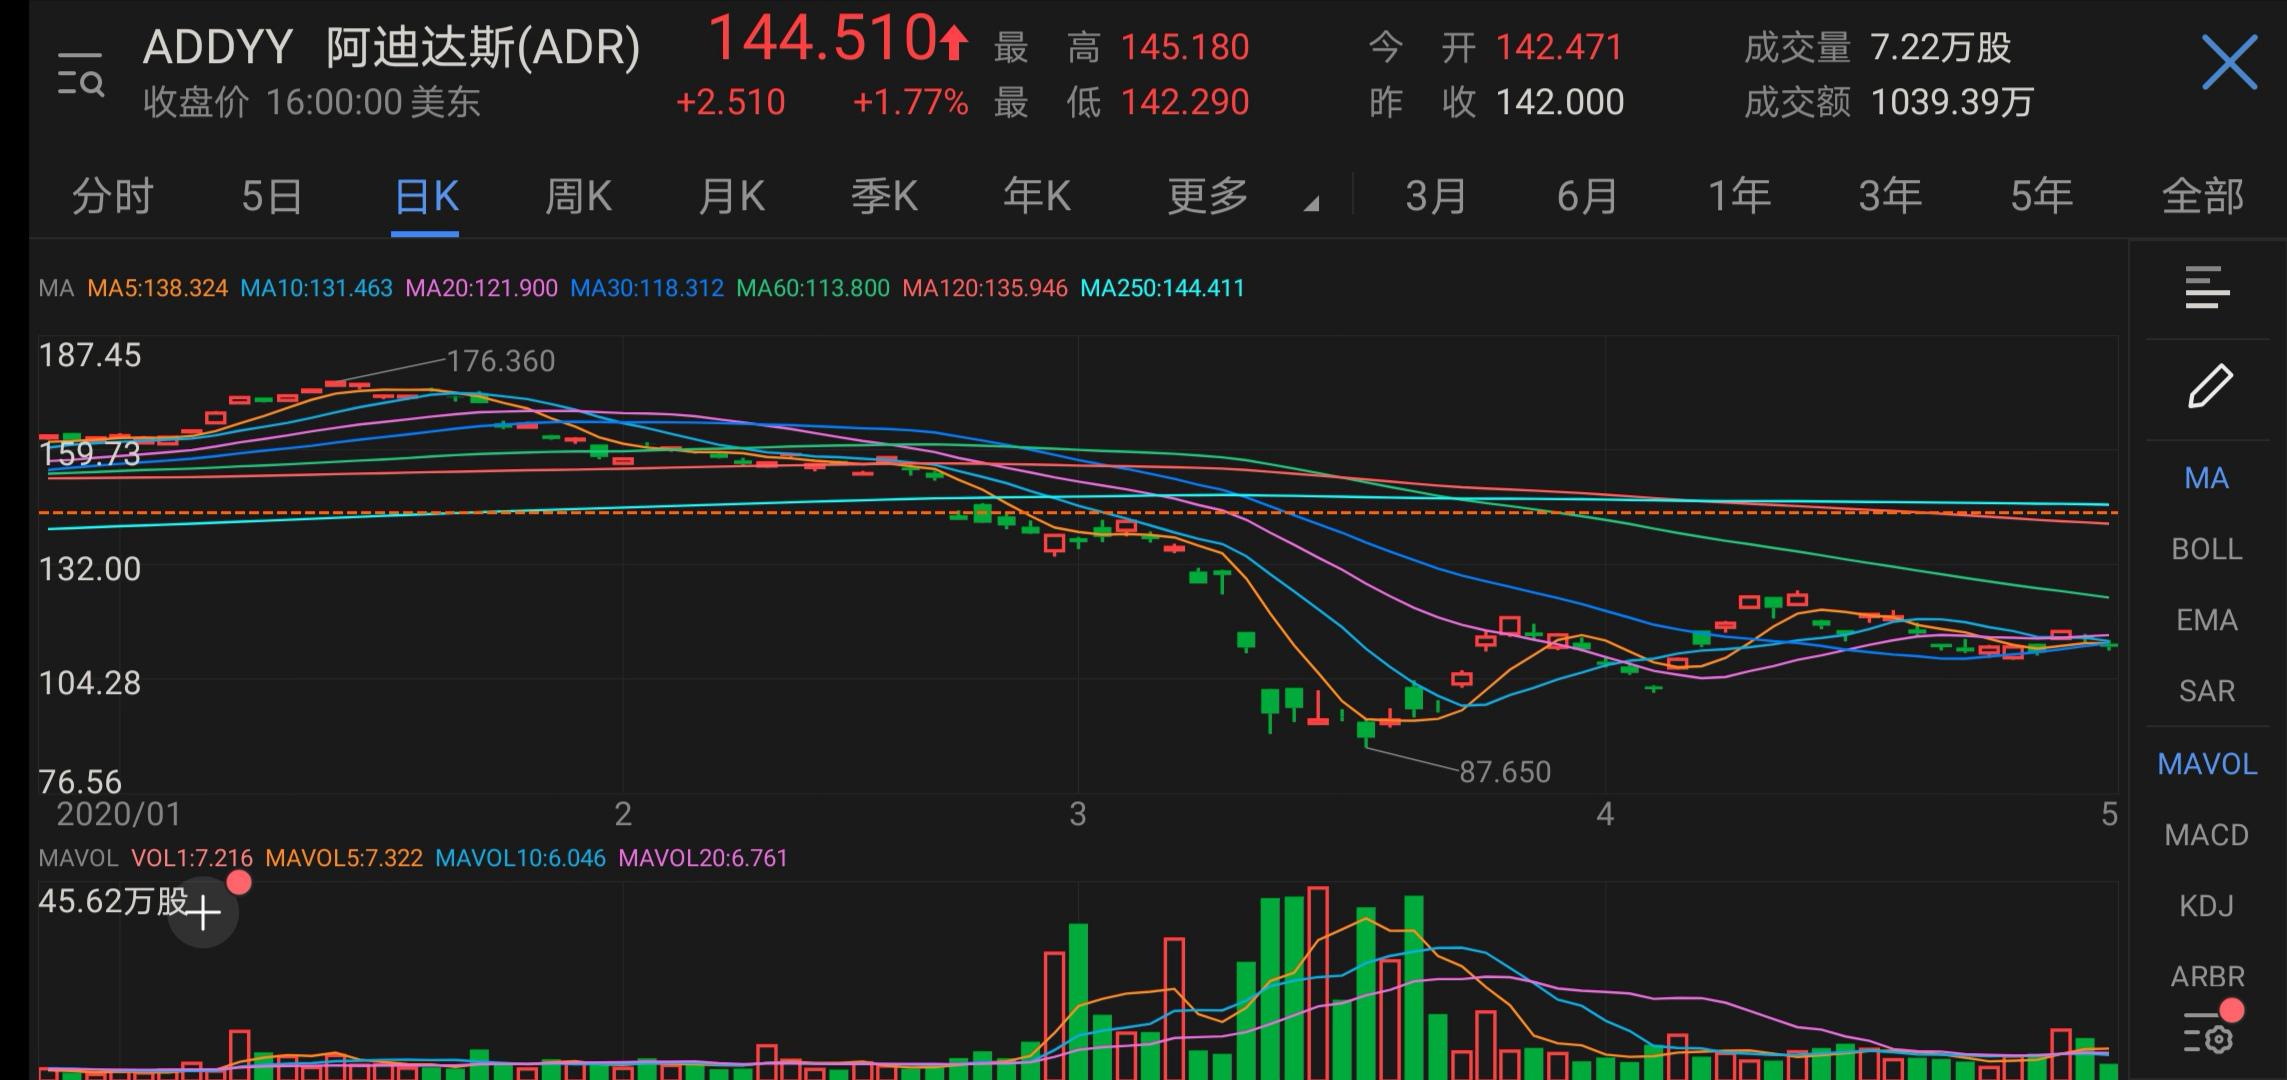Set range to 1年
The width and height of the screenshot is (2287, 1080).
point(1740,196)
